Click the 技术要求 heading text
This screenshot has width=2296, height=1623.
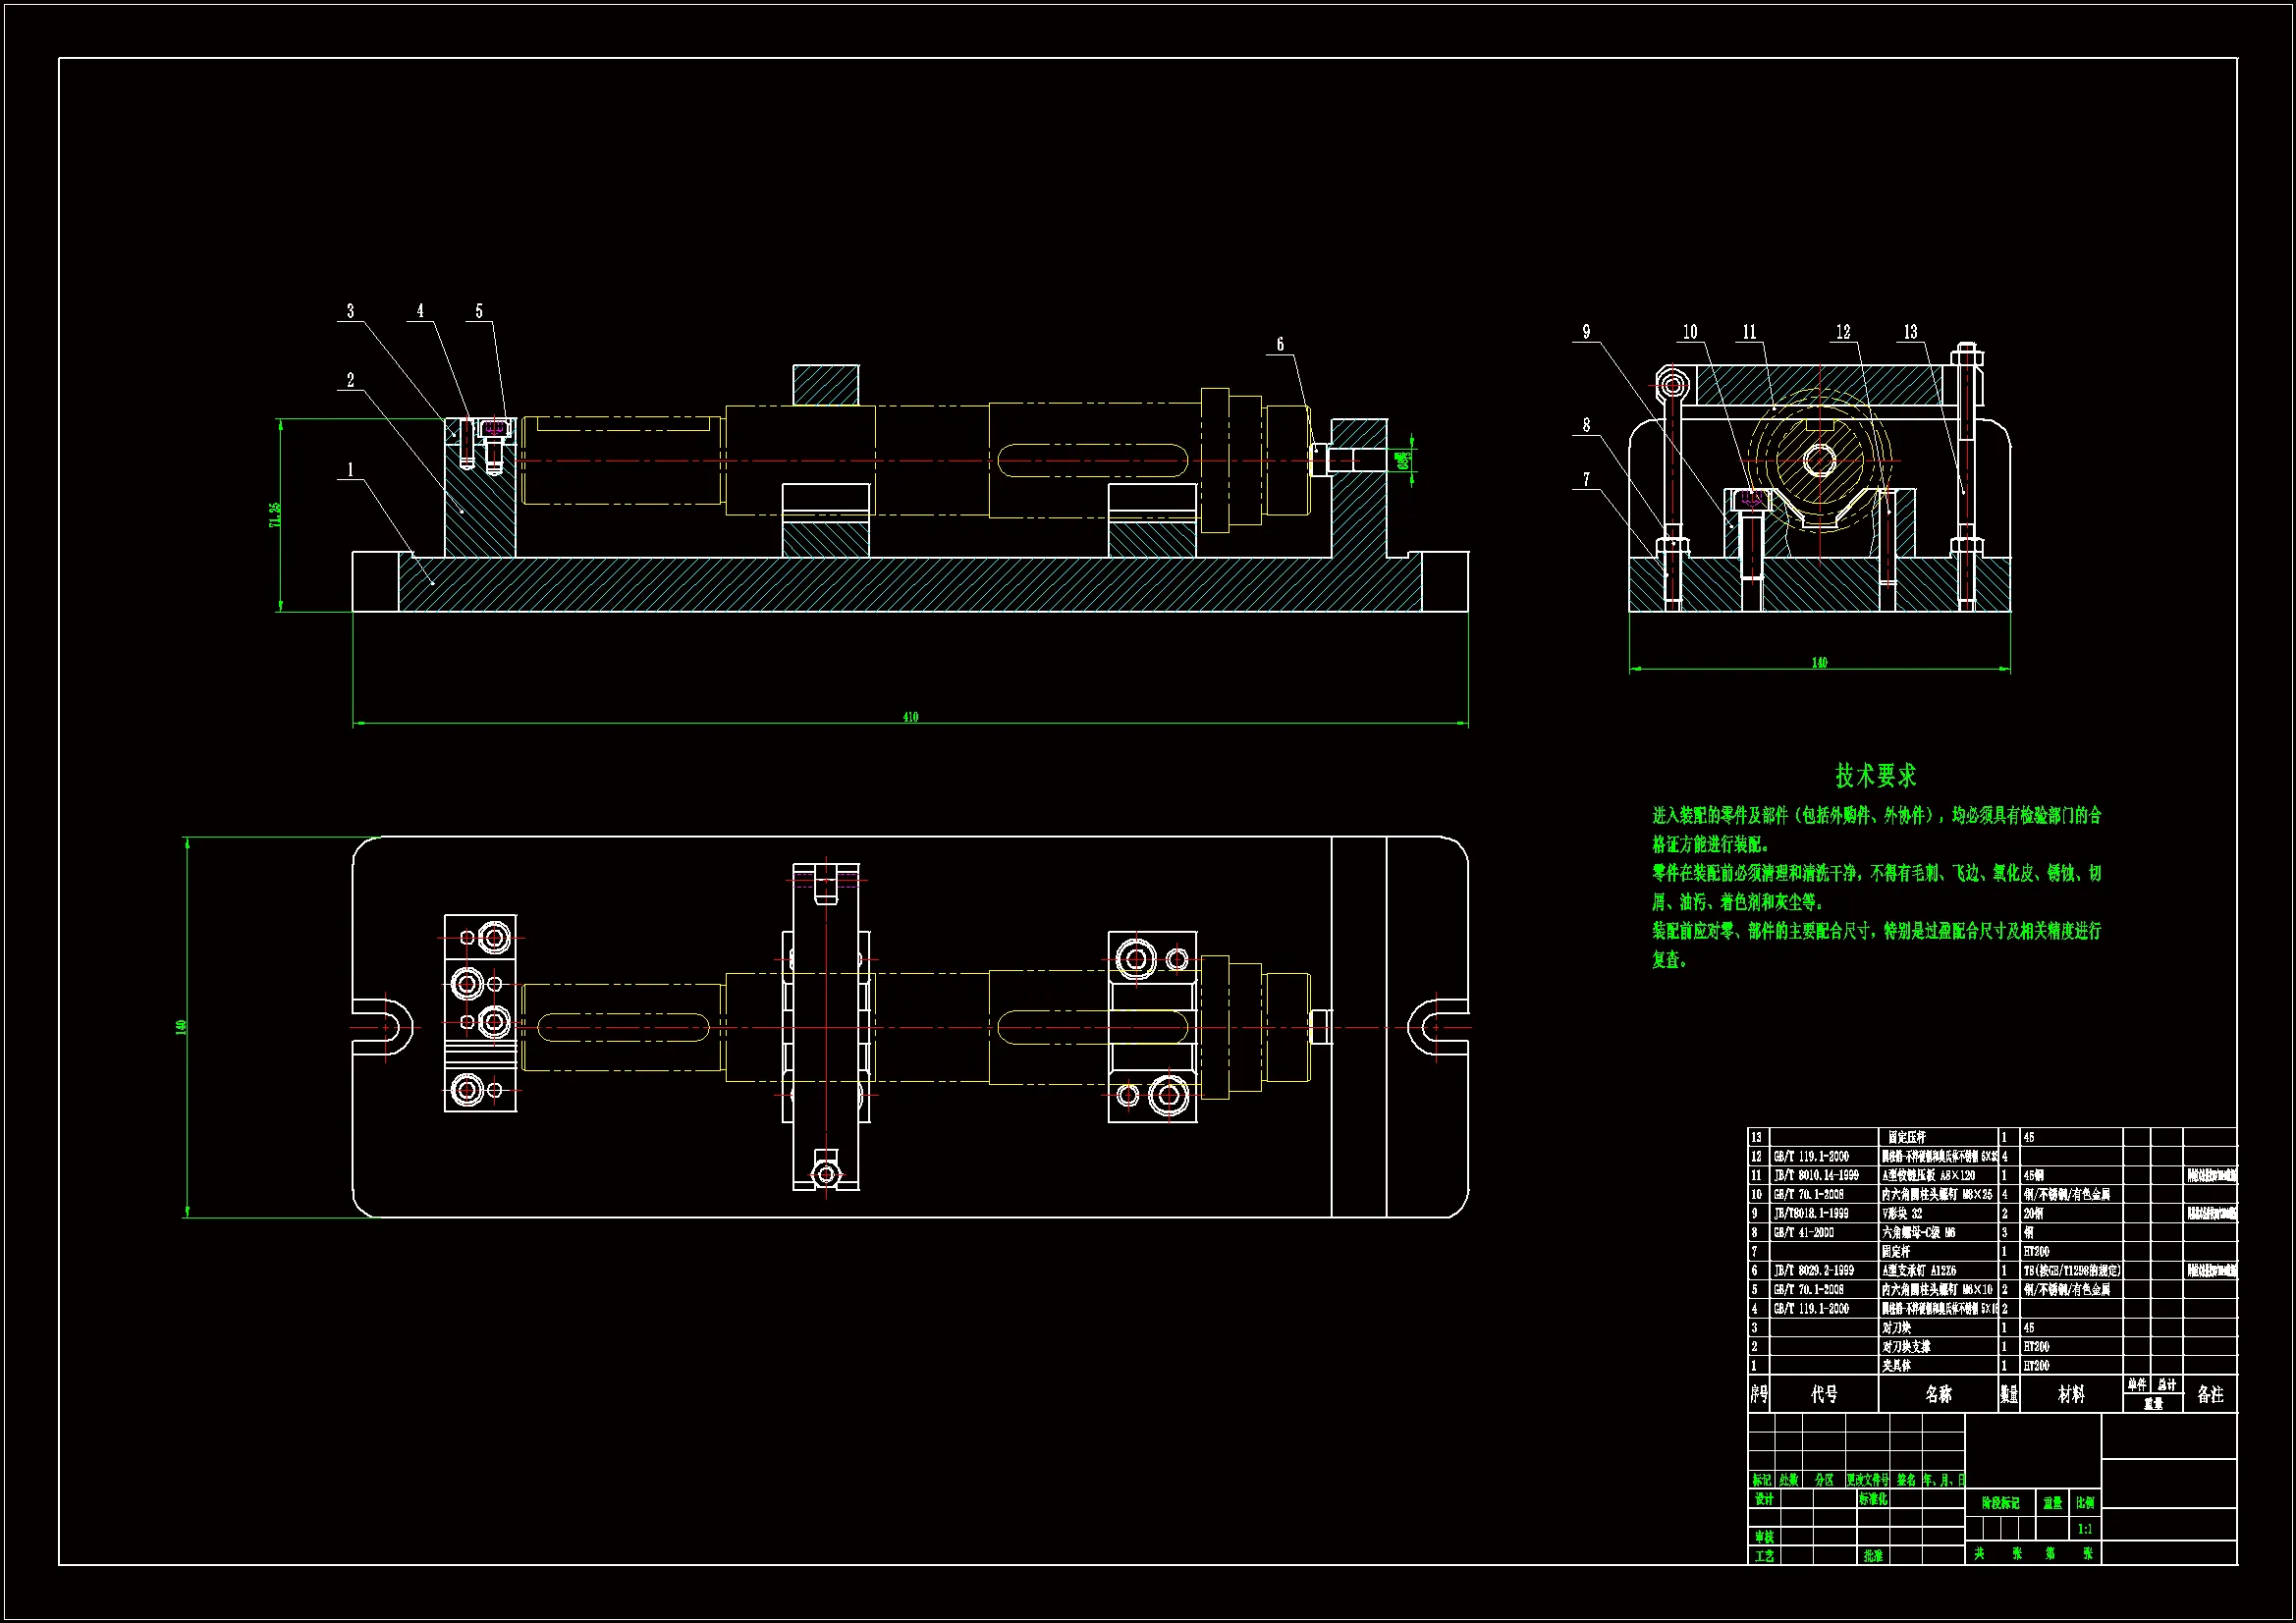[x=1875, y=775]
